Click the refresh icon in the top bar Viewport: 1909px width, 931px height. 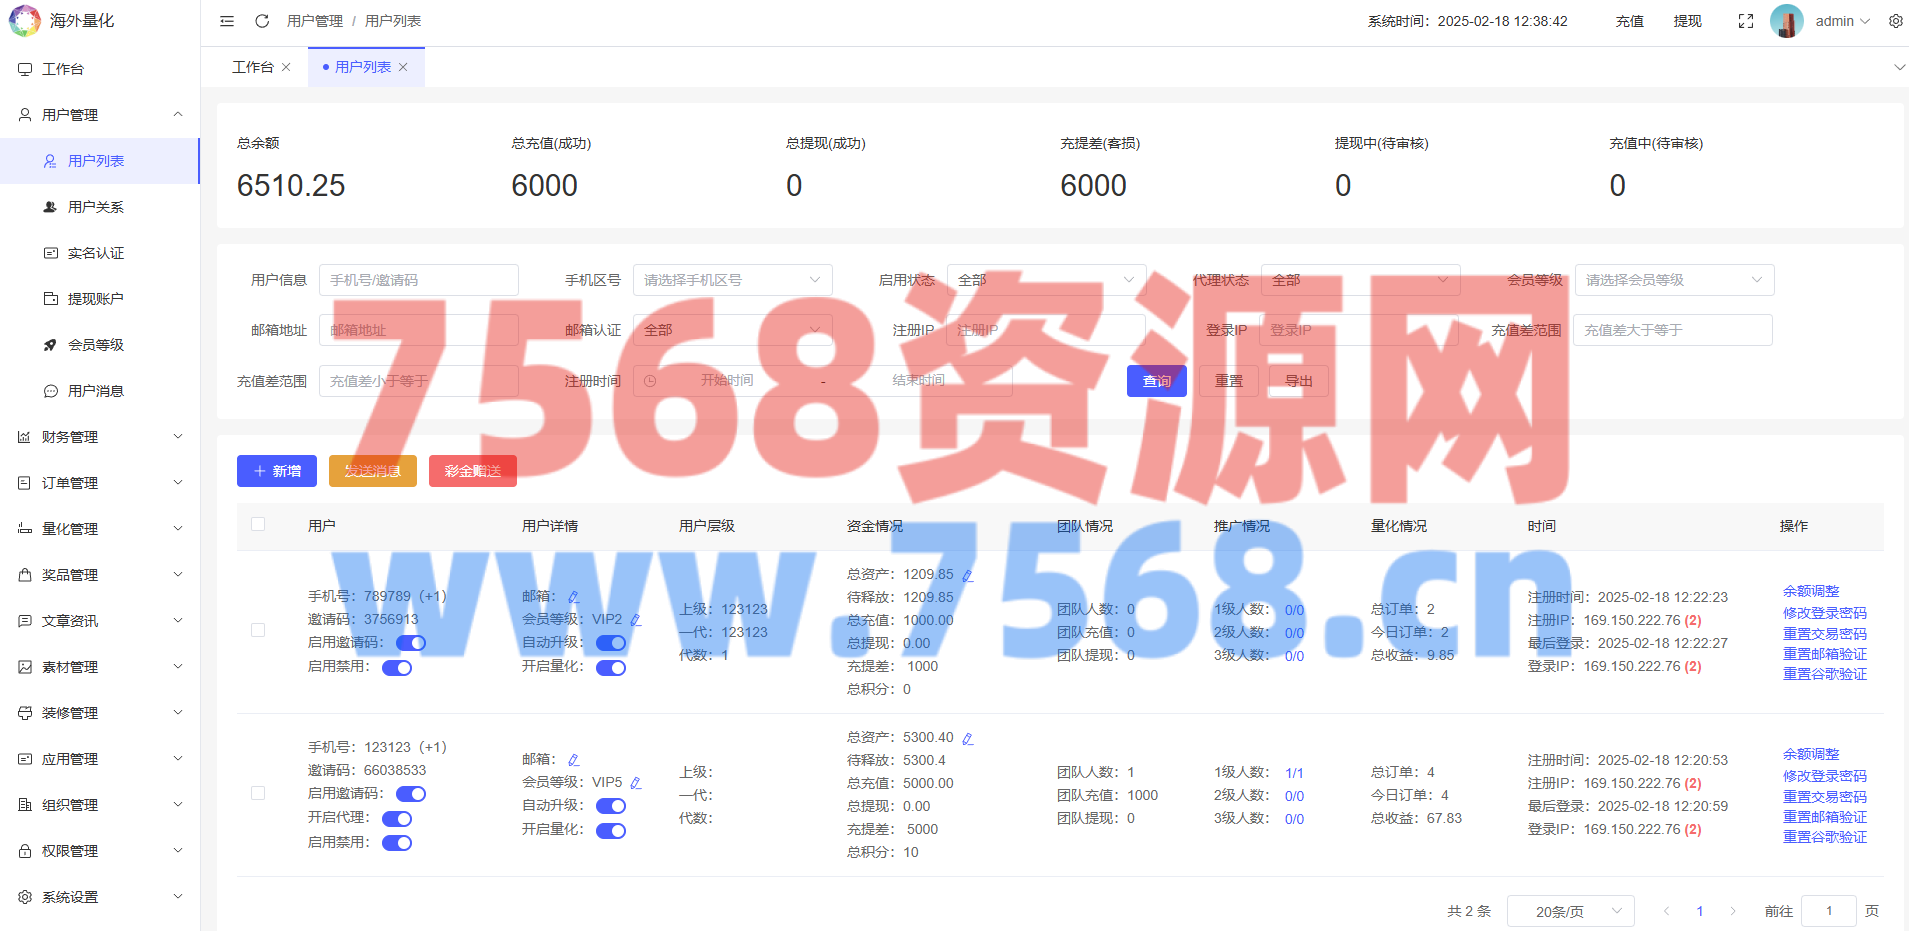point(262,21)
